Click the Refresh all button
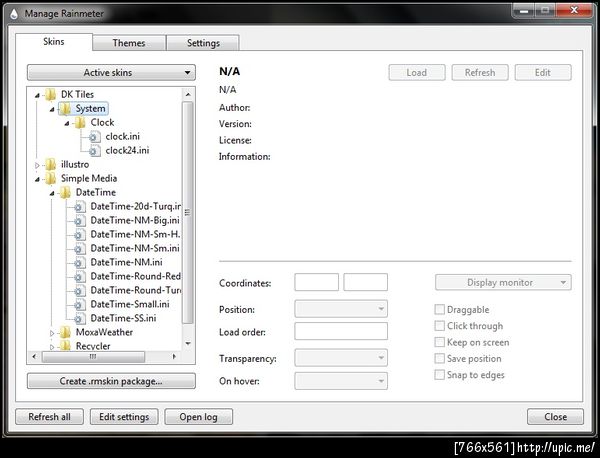Image resolution: width=600 pixels, height=458 pixels. (x=49, y=417)
